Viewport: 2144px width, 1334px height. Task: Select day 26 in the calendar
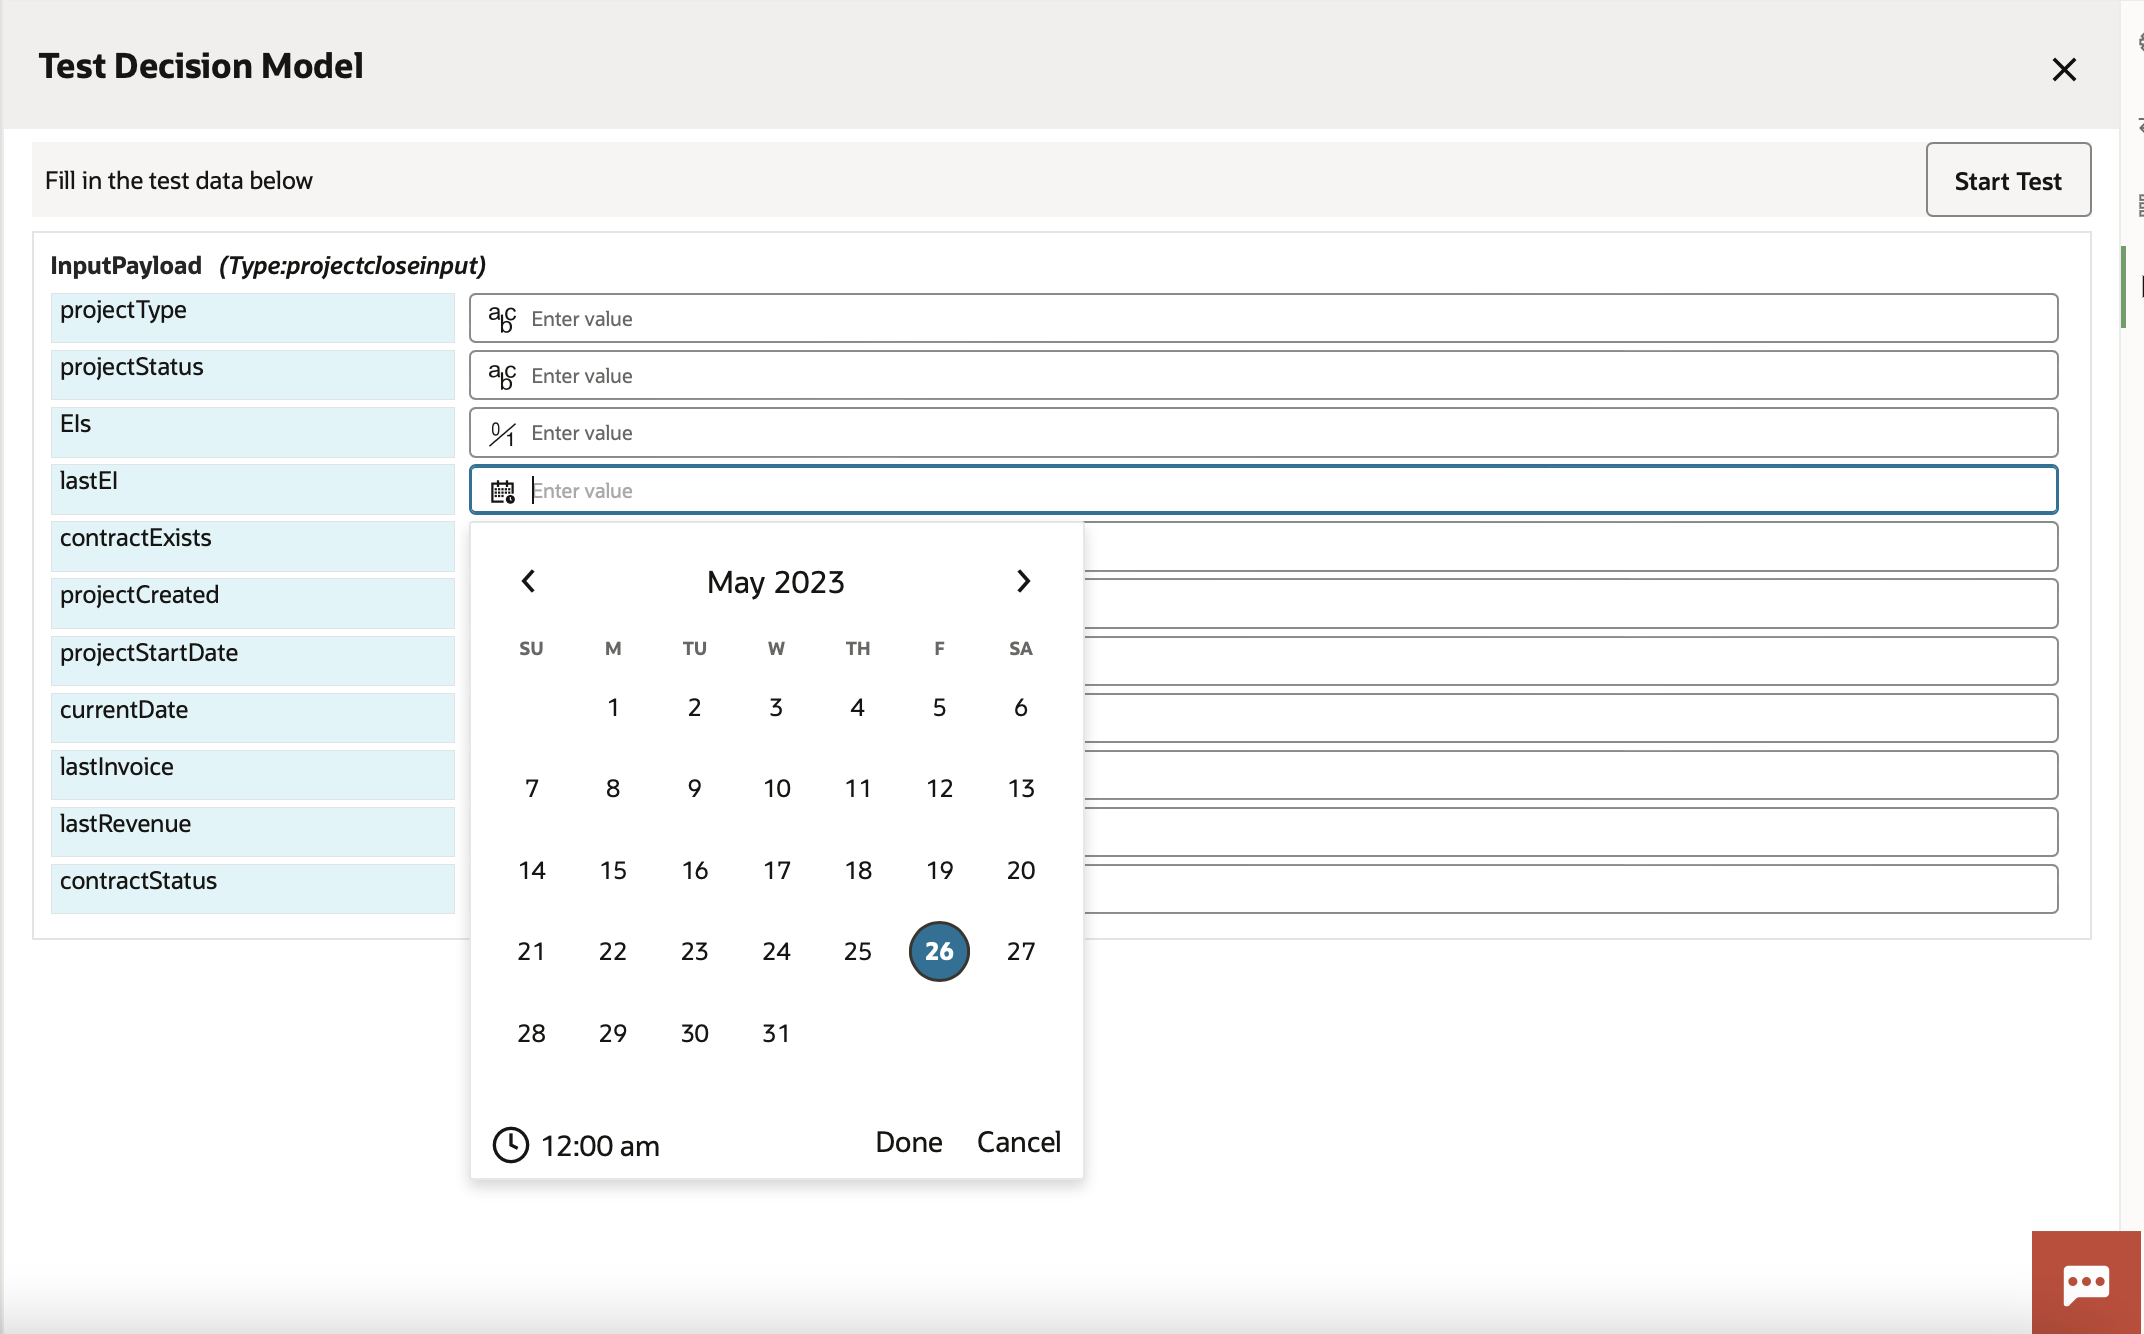(938, 951)
